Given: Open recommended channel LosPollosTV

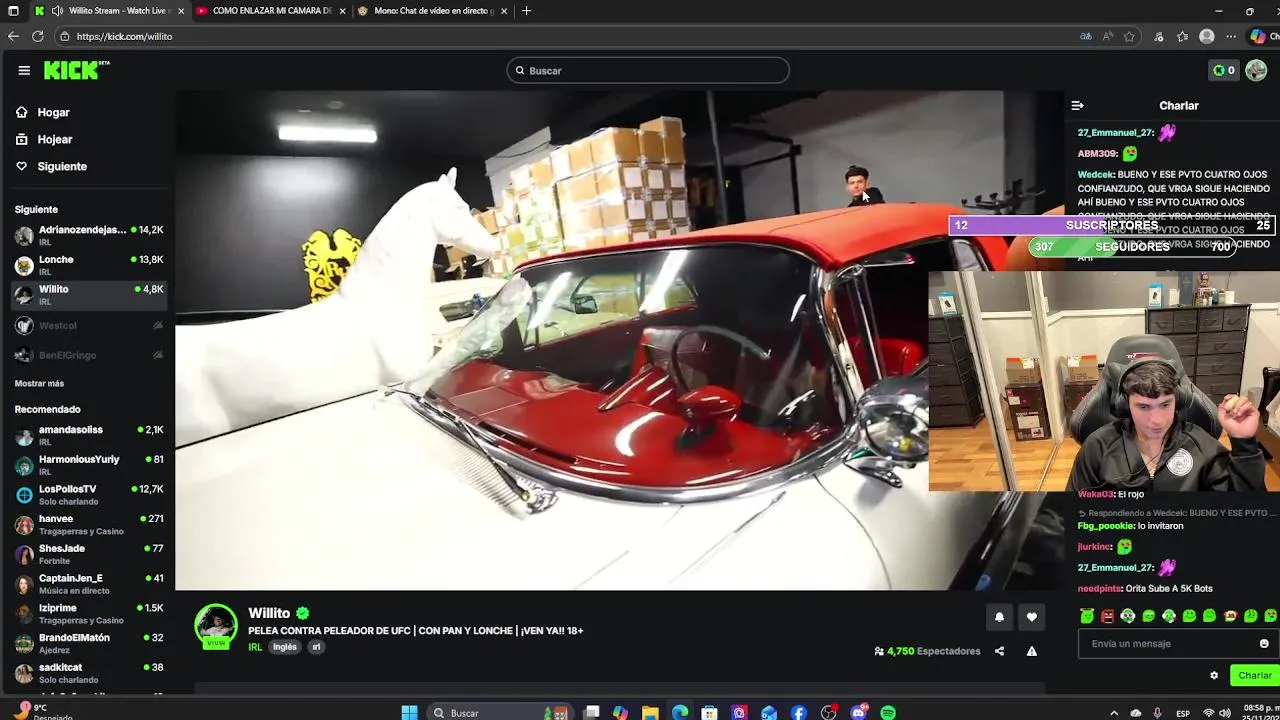Looking at the screenshot, I should (89, 495).
